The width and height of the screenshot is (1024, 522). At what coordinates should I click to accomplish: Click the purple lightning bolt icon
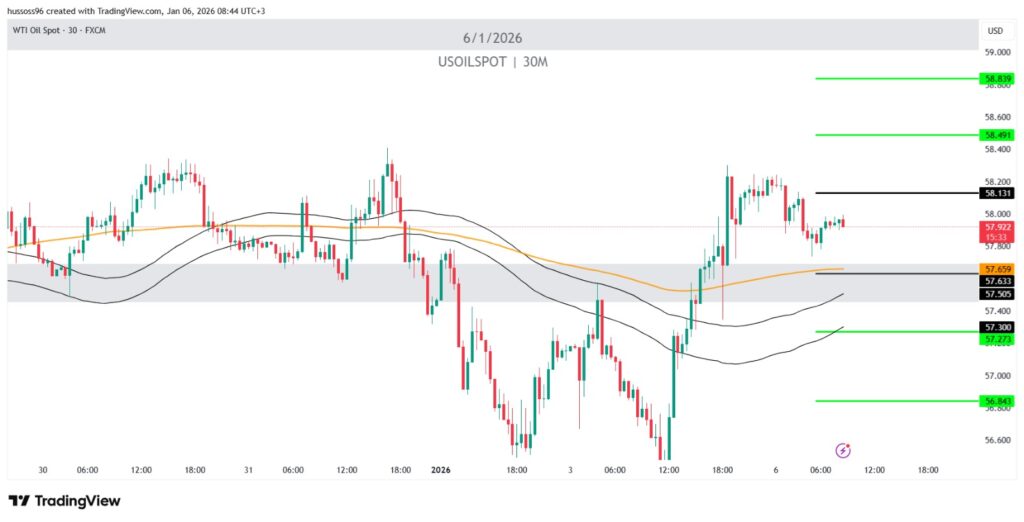pyautogui.click(x=843, y=450)
